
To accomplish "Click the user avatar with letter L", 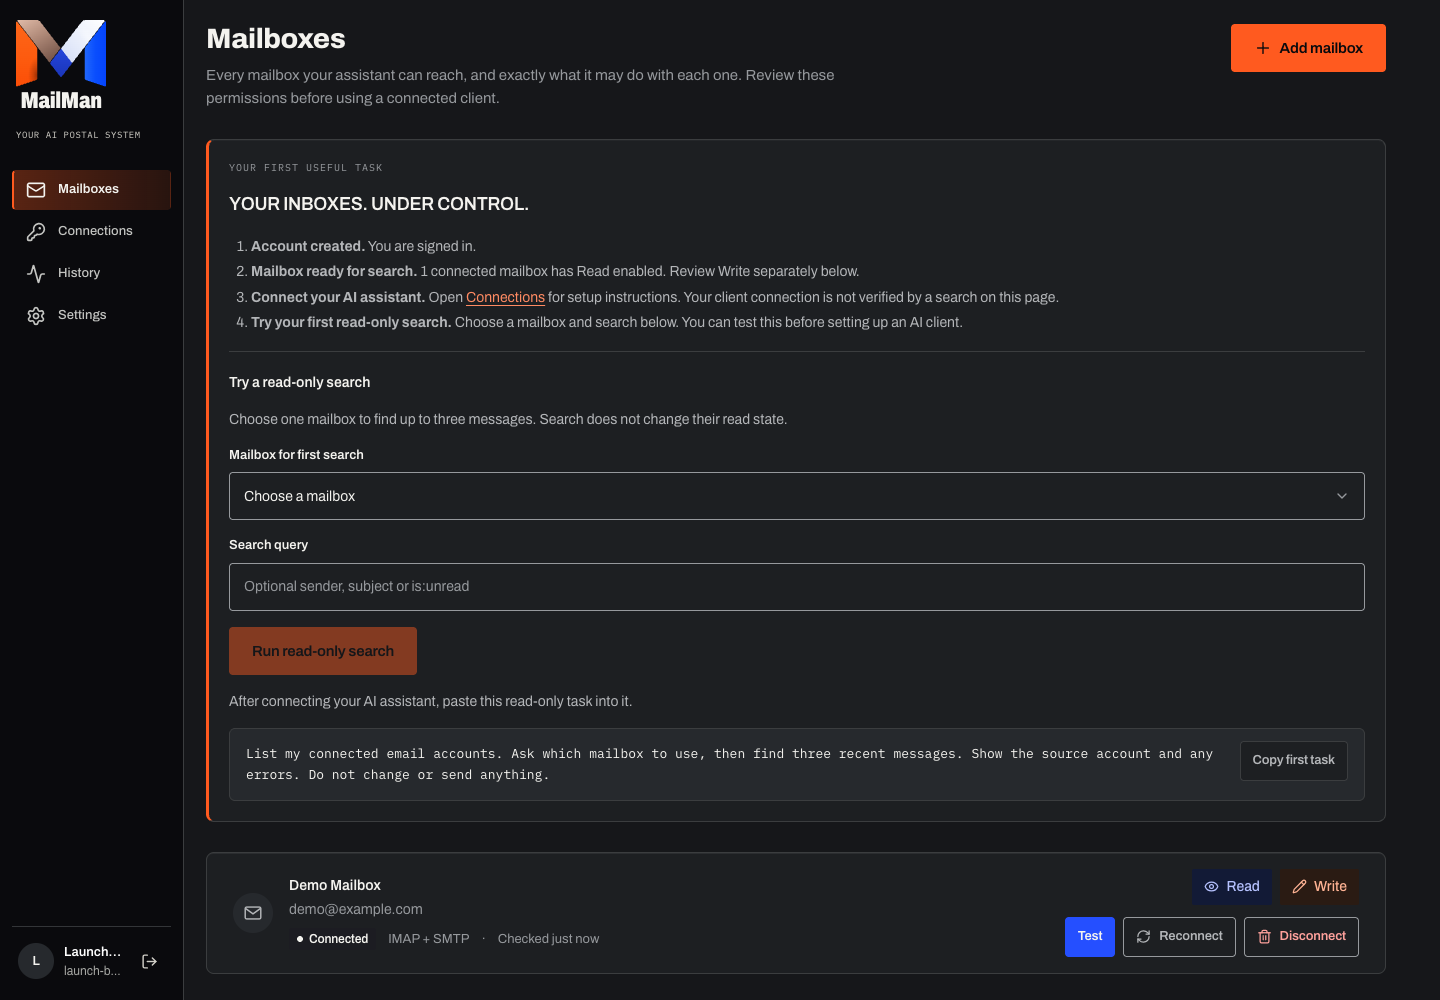I will pyautogui.click(x=36, y=961).
